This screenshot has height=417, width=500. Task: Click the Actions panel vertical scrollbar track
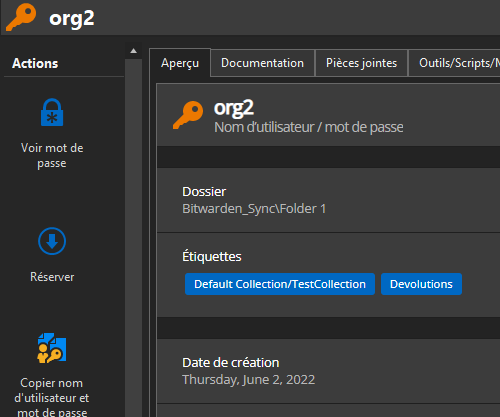134,238
